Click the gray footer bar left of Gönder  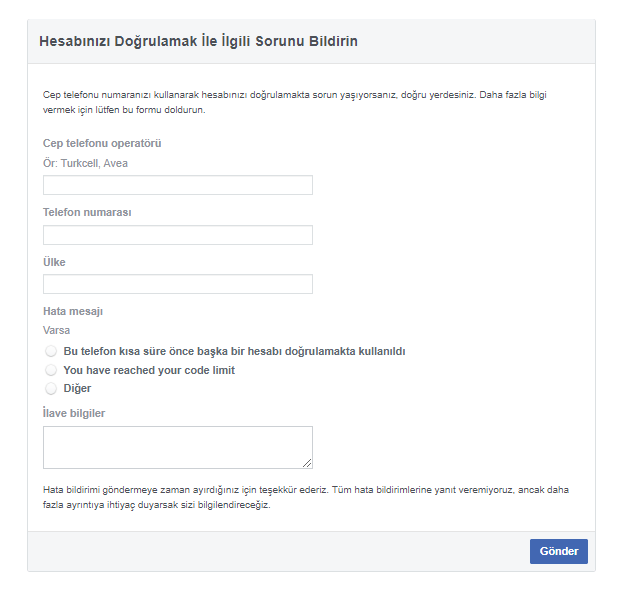(270, 551)
